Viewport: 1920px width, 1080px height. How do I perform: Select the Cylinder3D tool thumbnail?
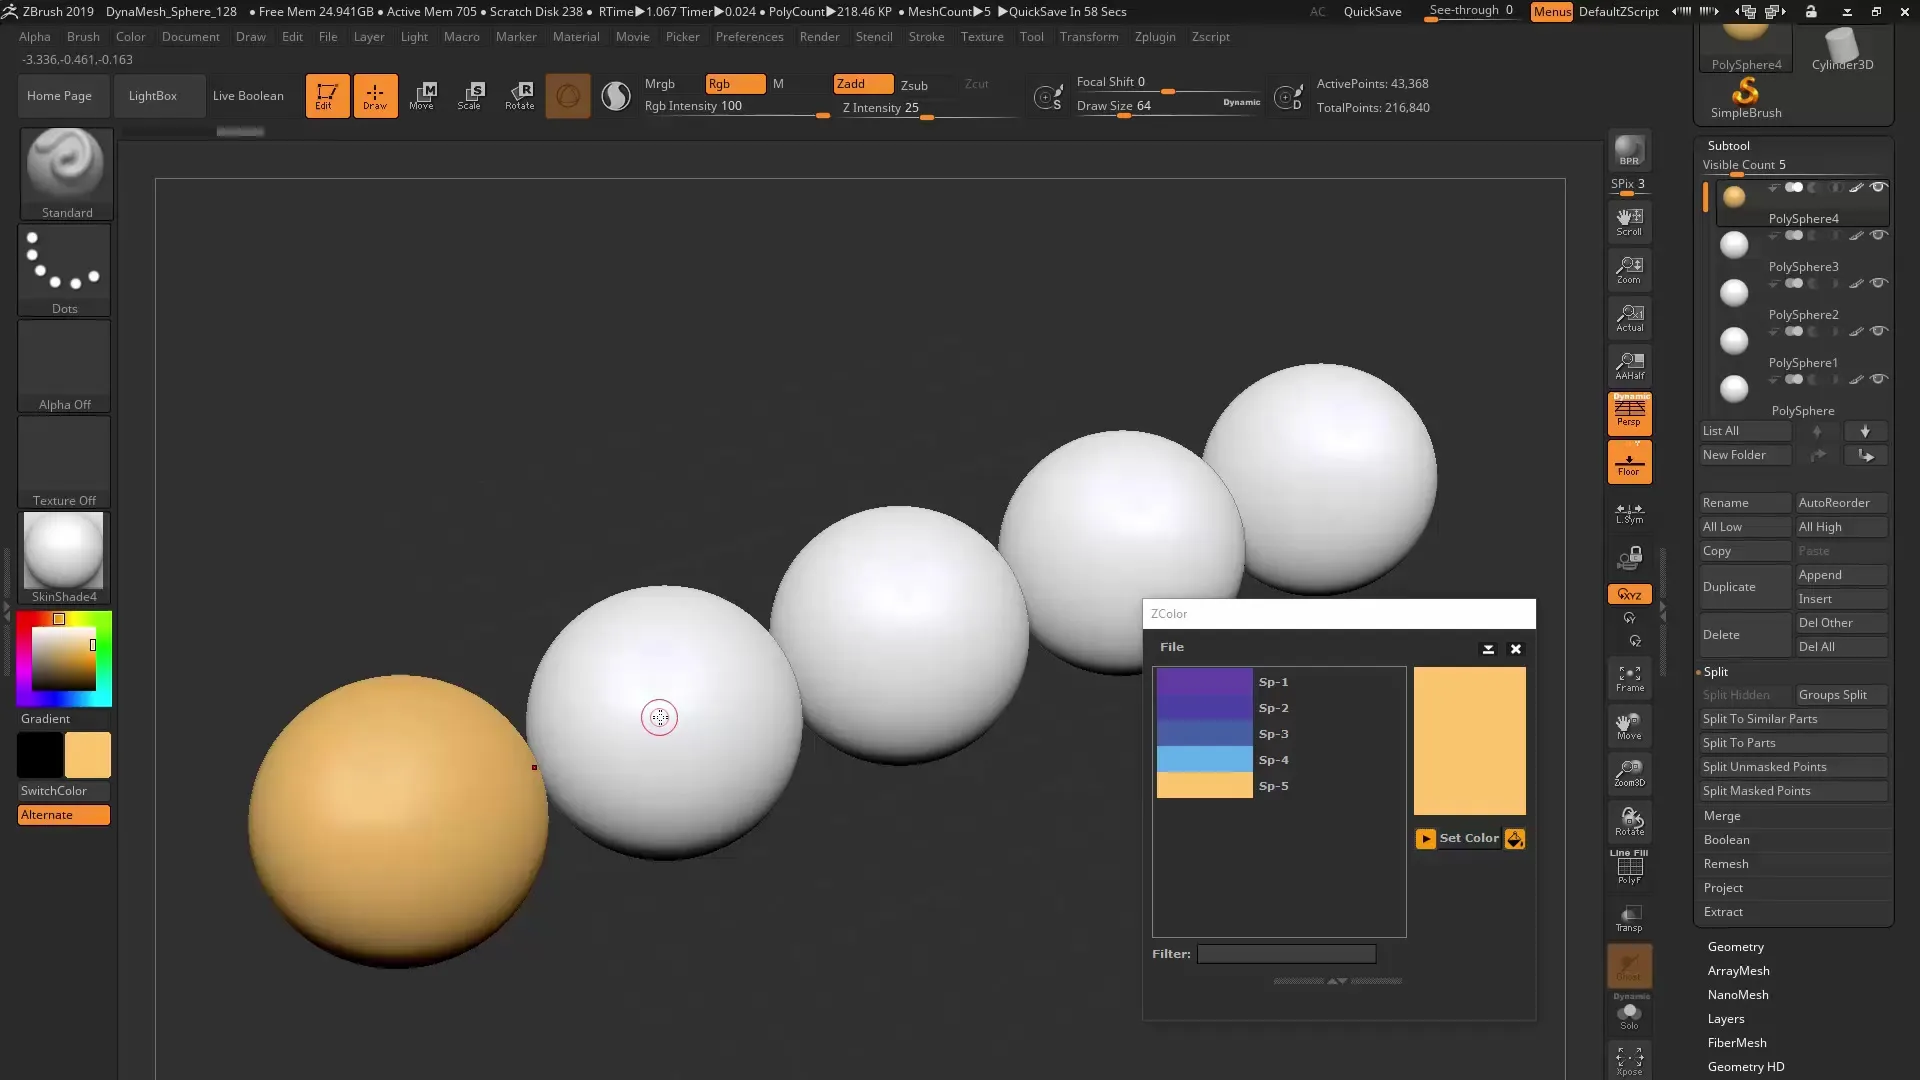[x=1842, y=49]
